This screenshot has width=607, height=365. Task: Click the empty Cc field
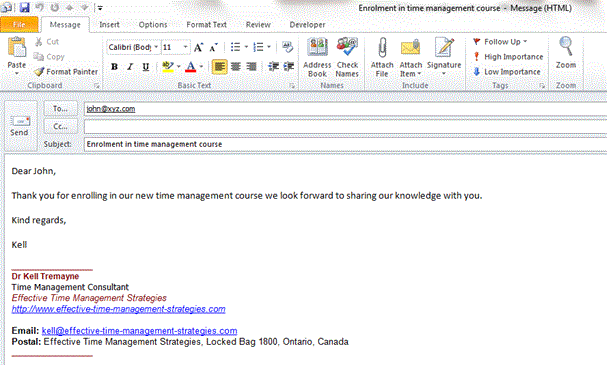pos(346,127)
